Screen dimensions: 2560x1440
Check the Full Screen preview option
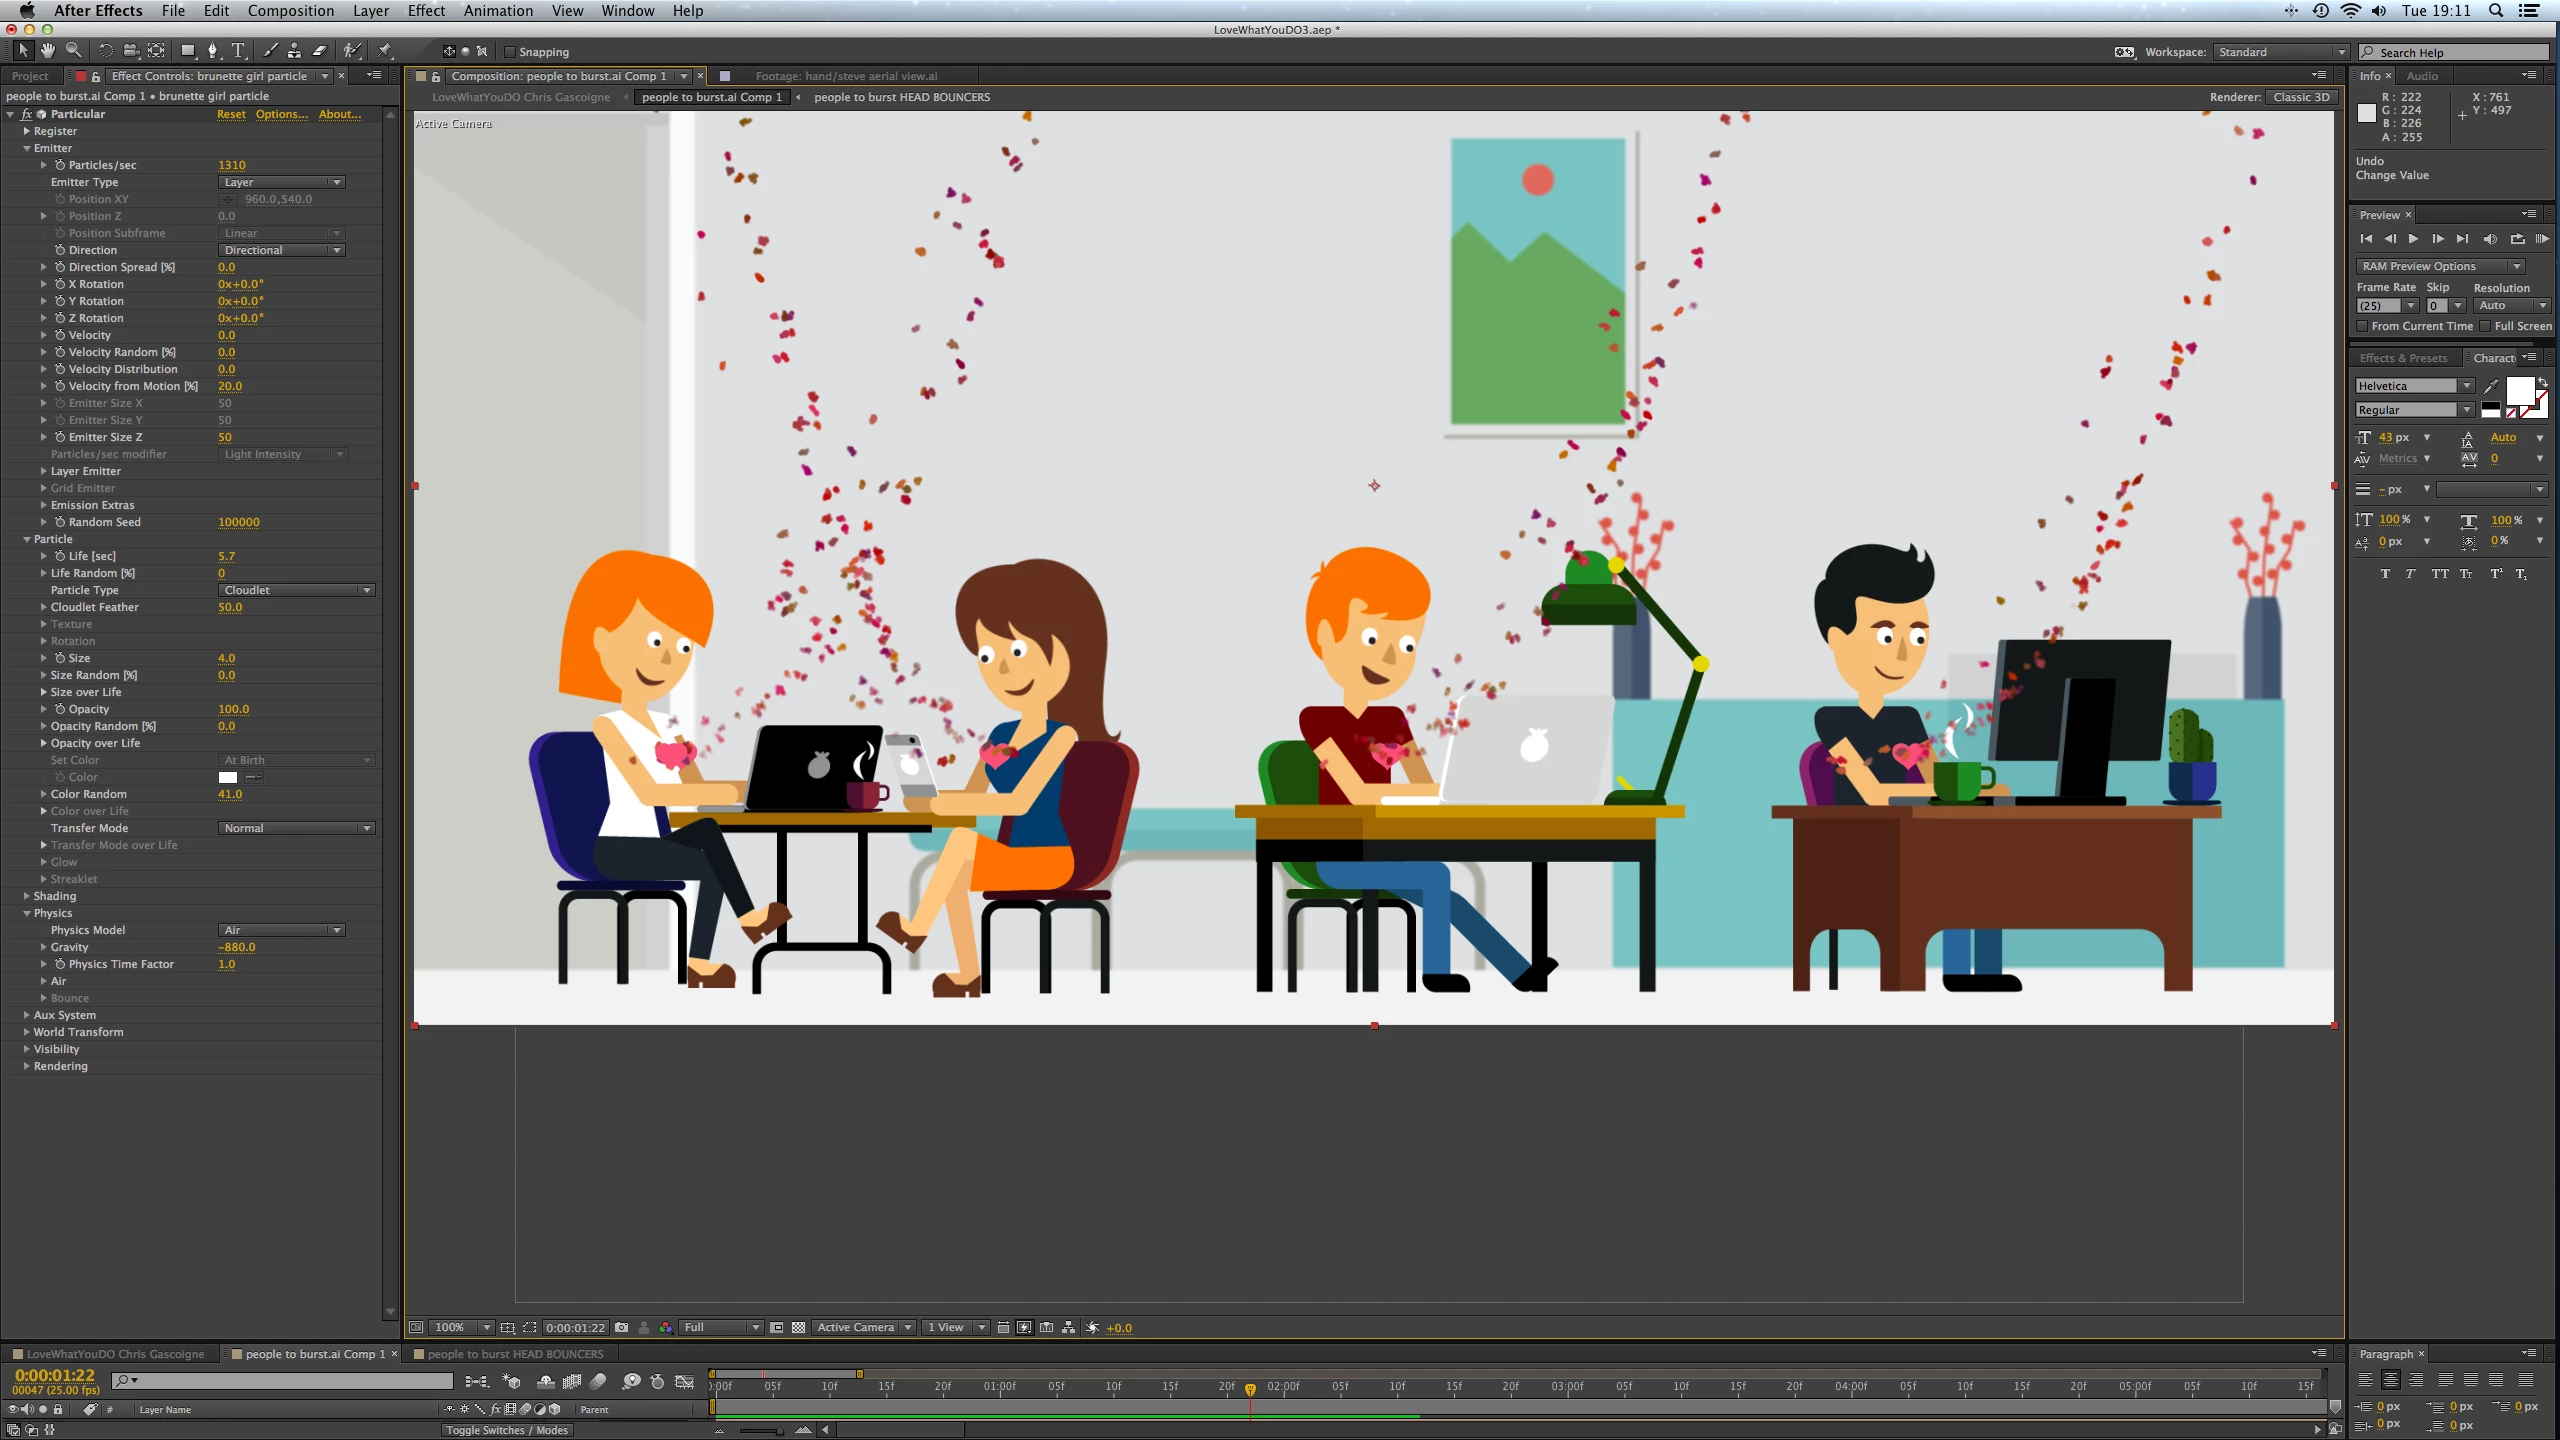(x=2485, y=326)
